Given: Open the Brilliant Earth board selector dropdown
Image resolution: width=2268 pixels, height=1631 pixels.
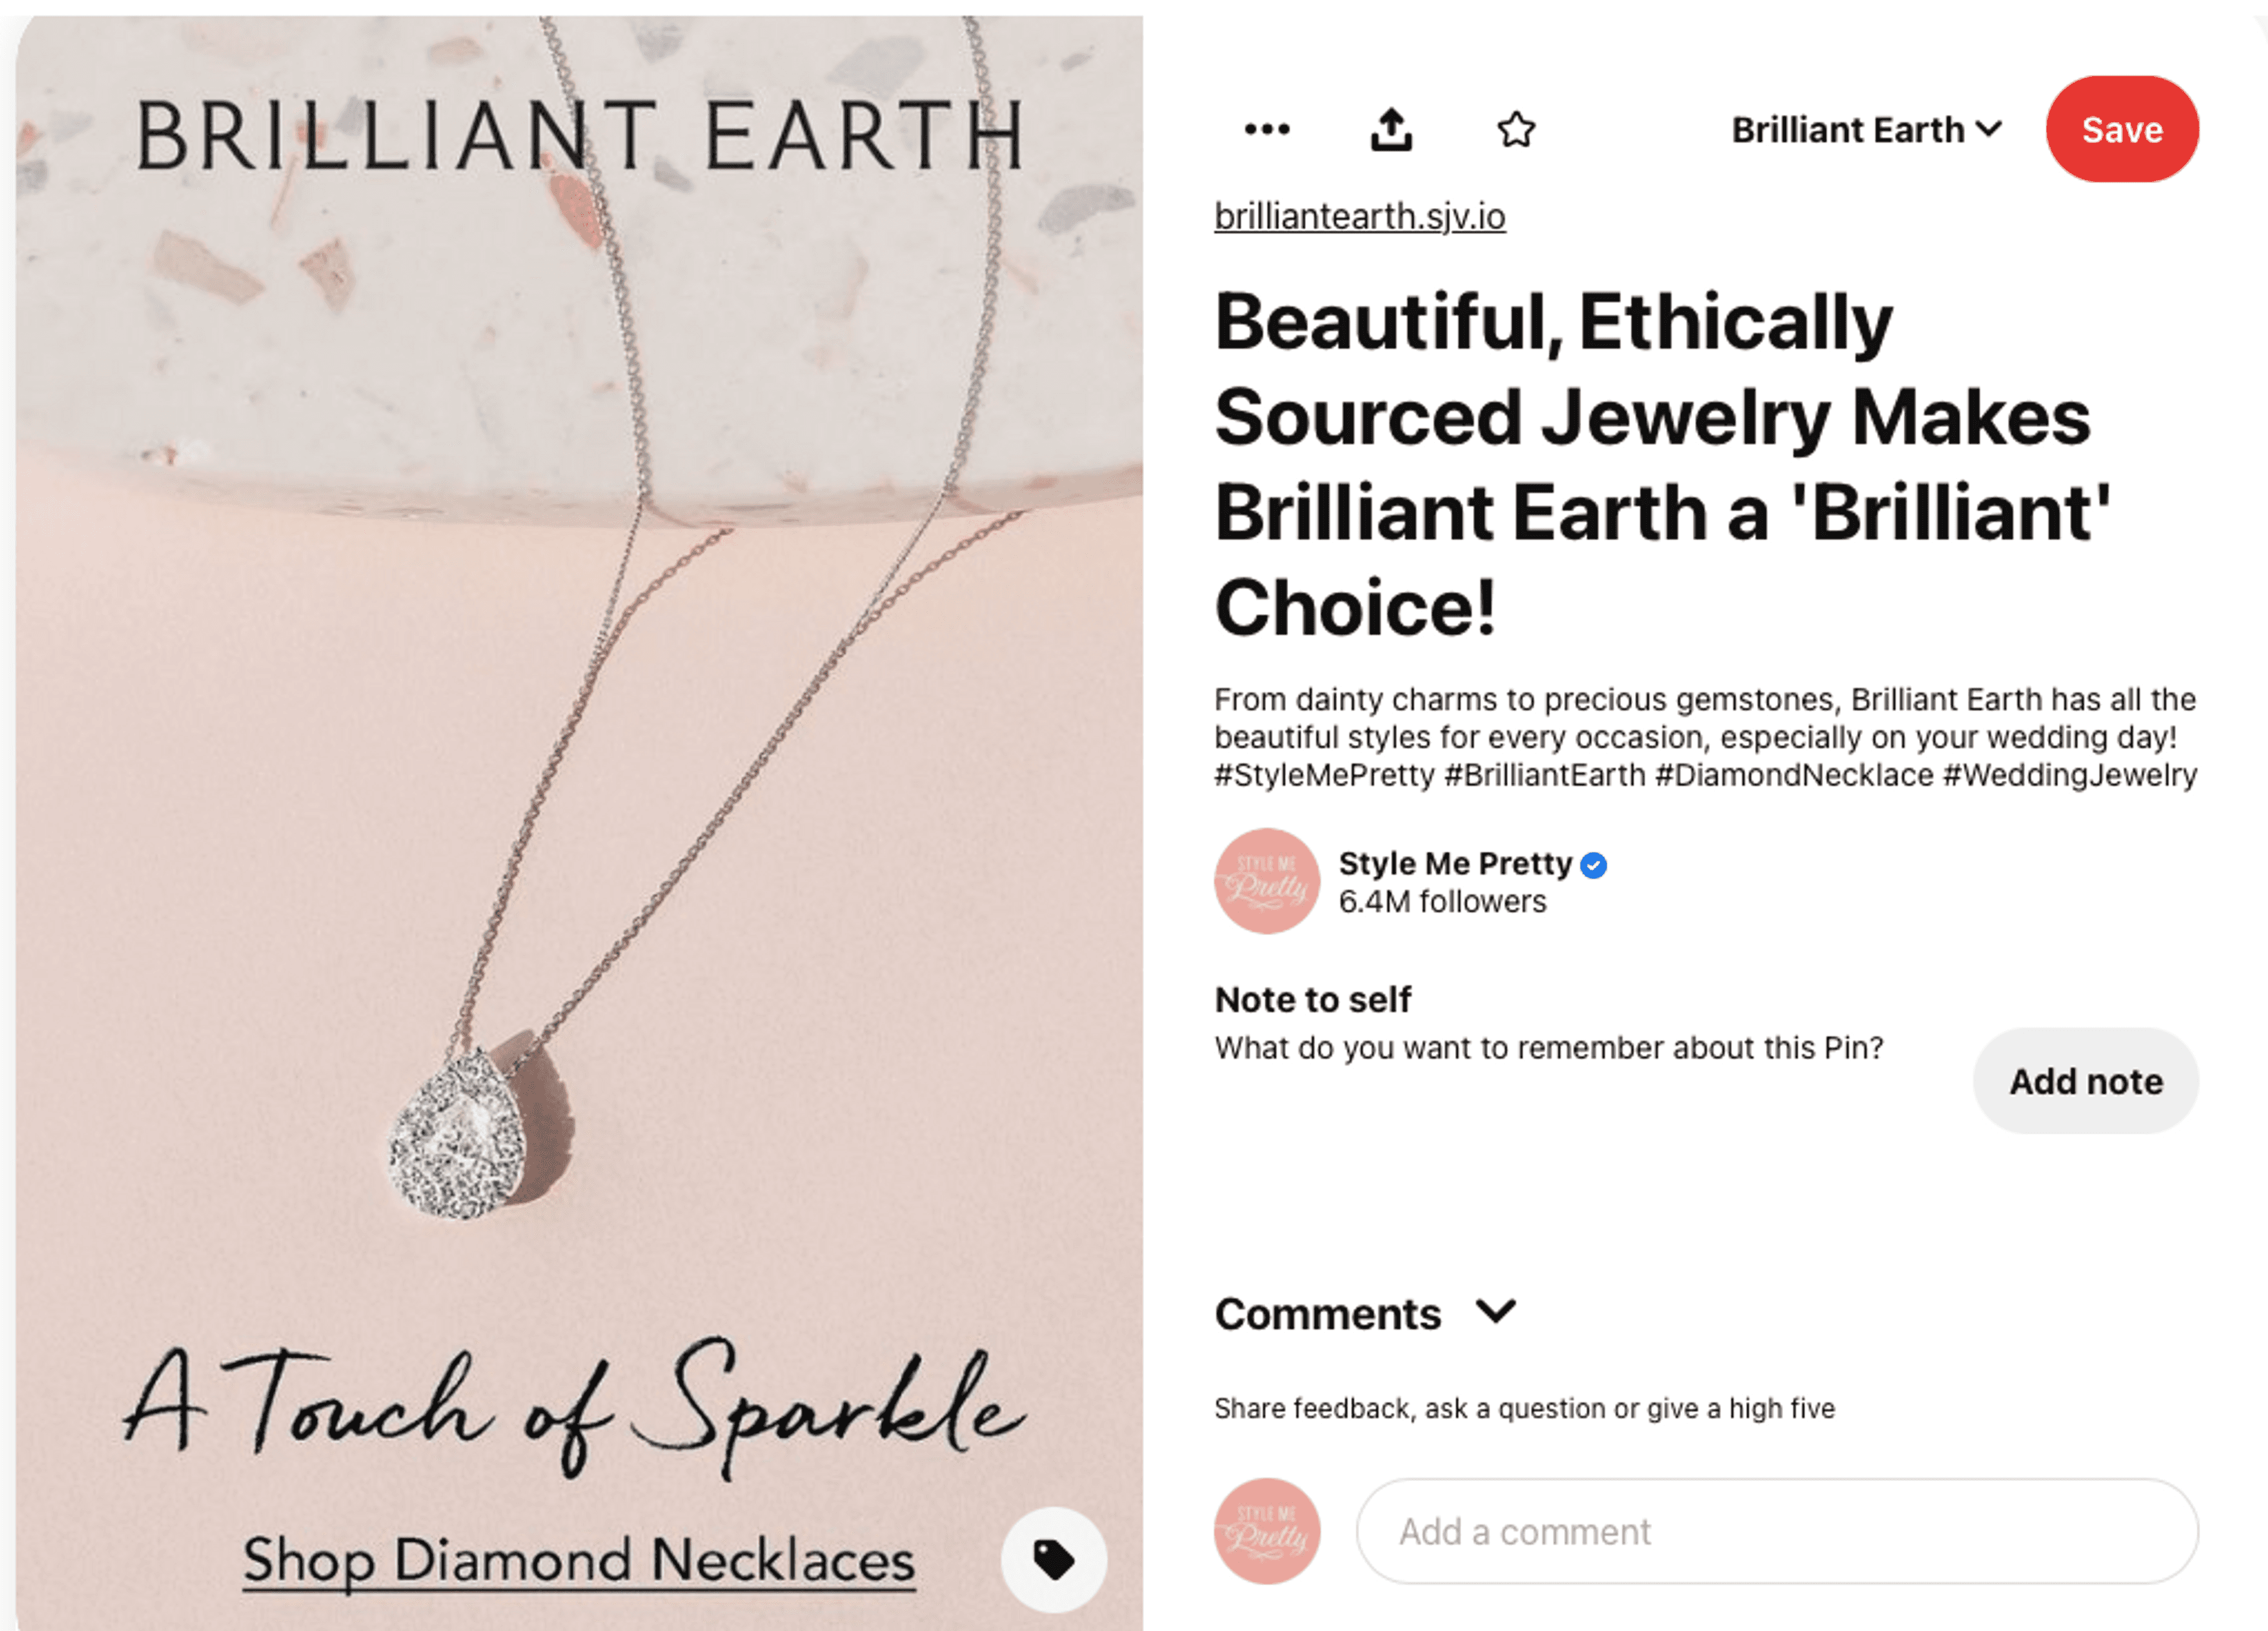Looking at the screenshot, I should (1866, 130).
